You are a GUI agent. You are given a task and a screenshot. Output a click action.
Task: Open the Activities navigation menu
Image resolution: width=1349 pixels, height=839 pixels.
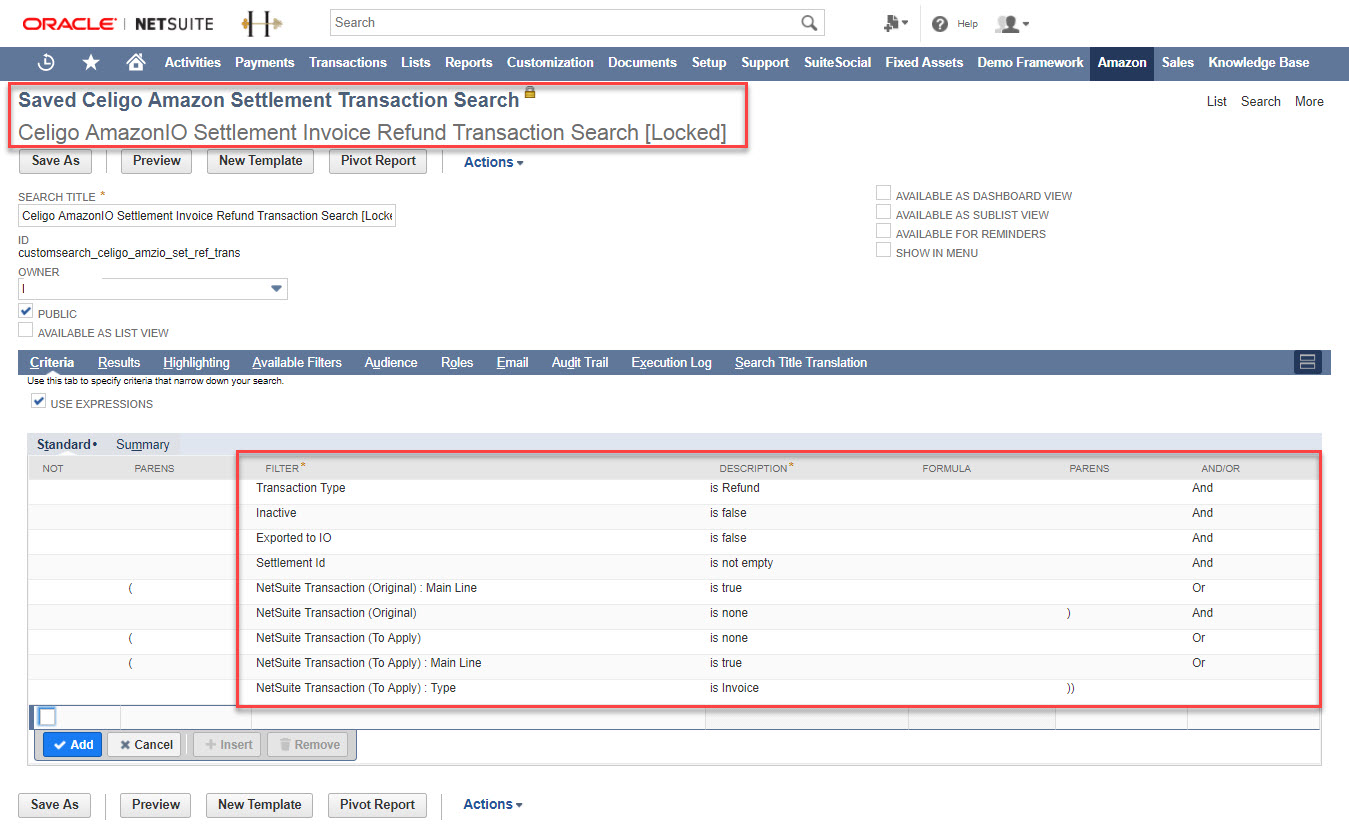point(192,62)
